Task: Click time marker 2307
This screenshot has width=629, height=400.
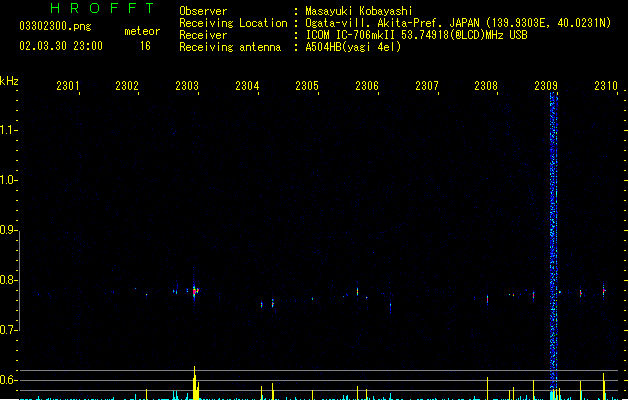Action: [x=427, y=86]
